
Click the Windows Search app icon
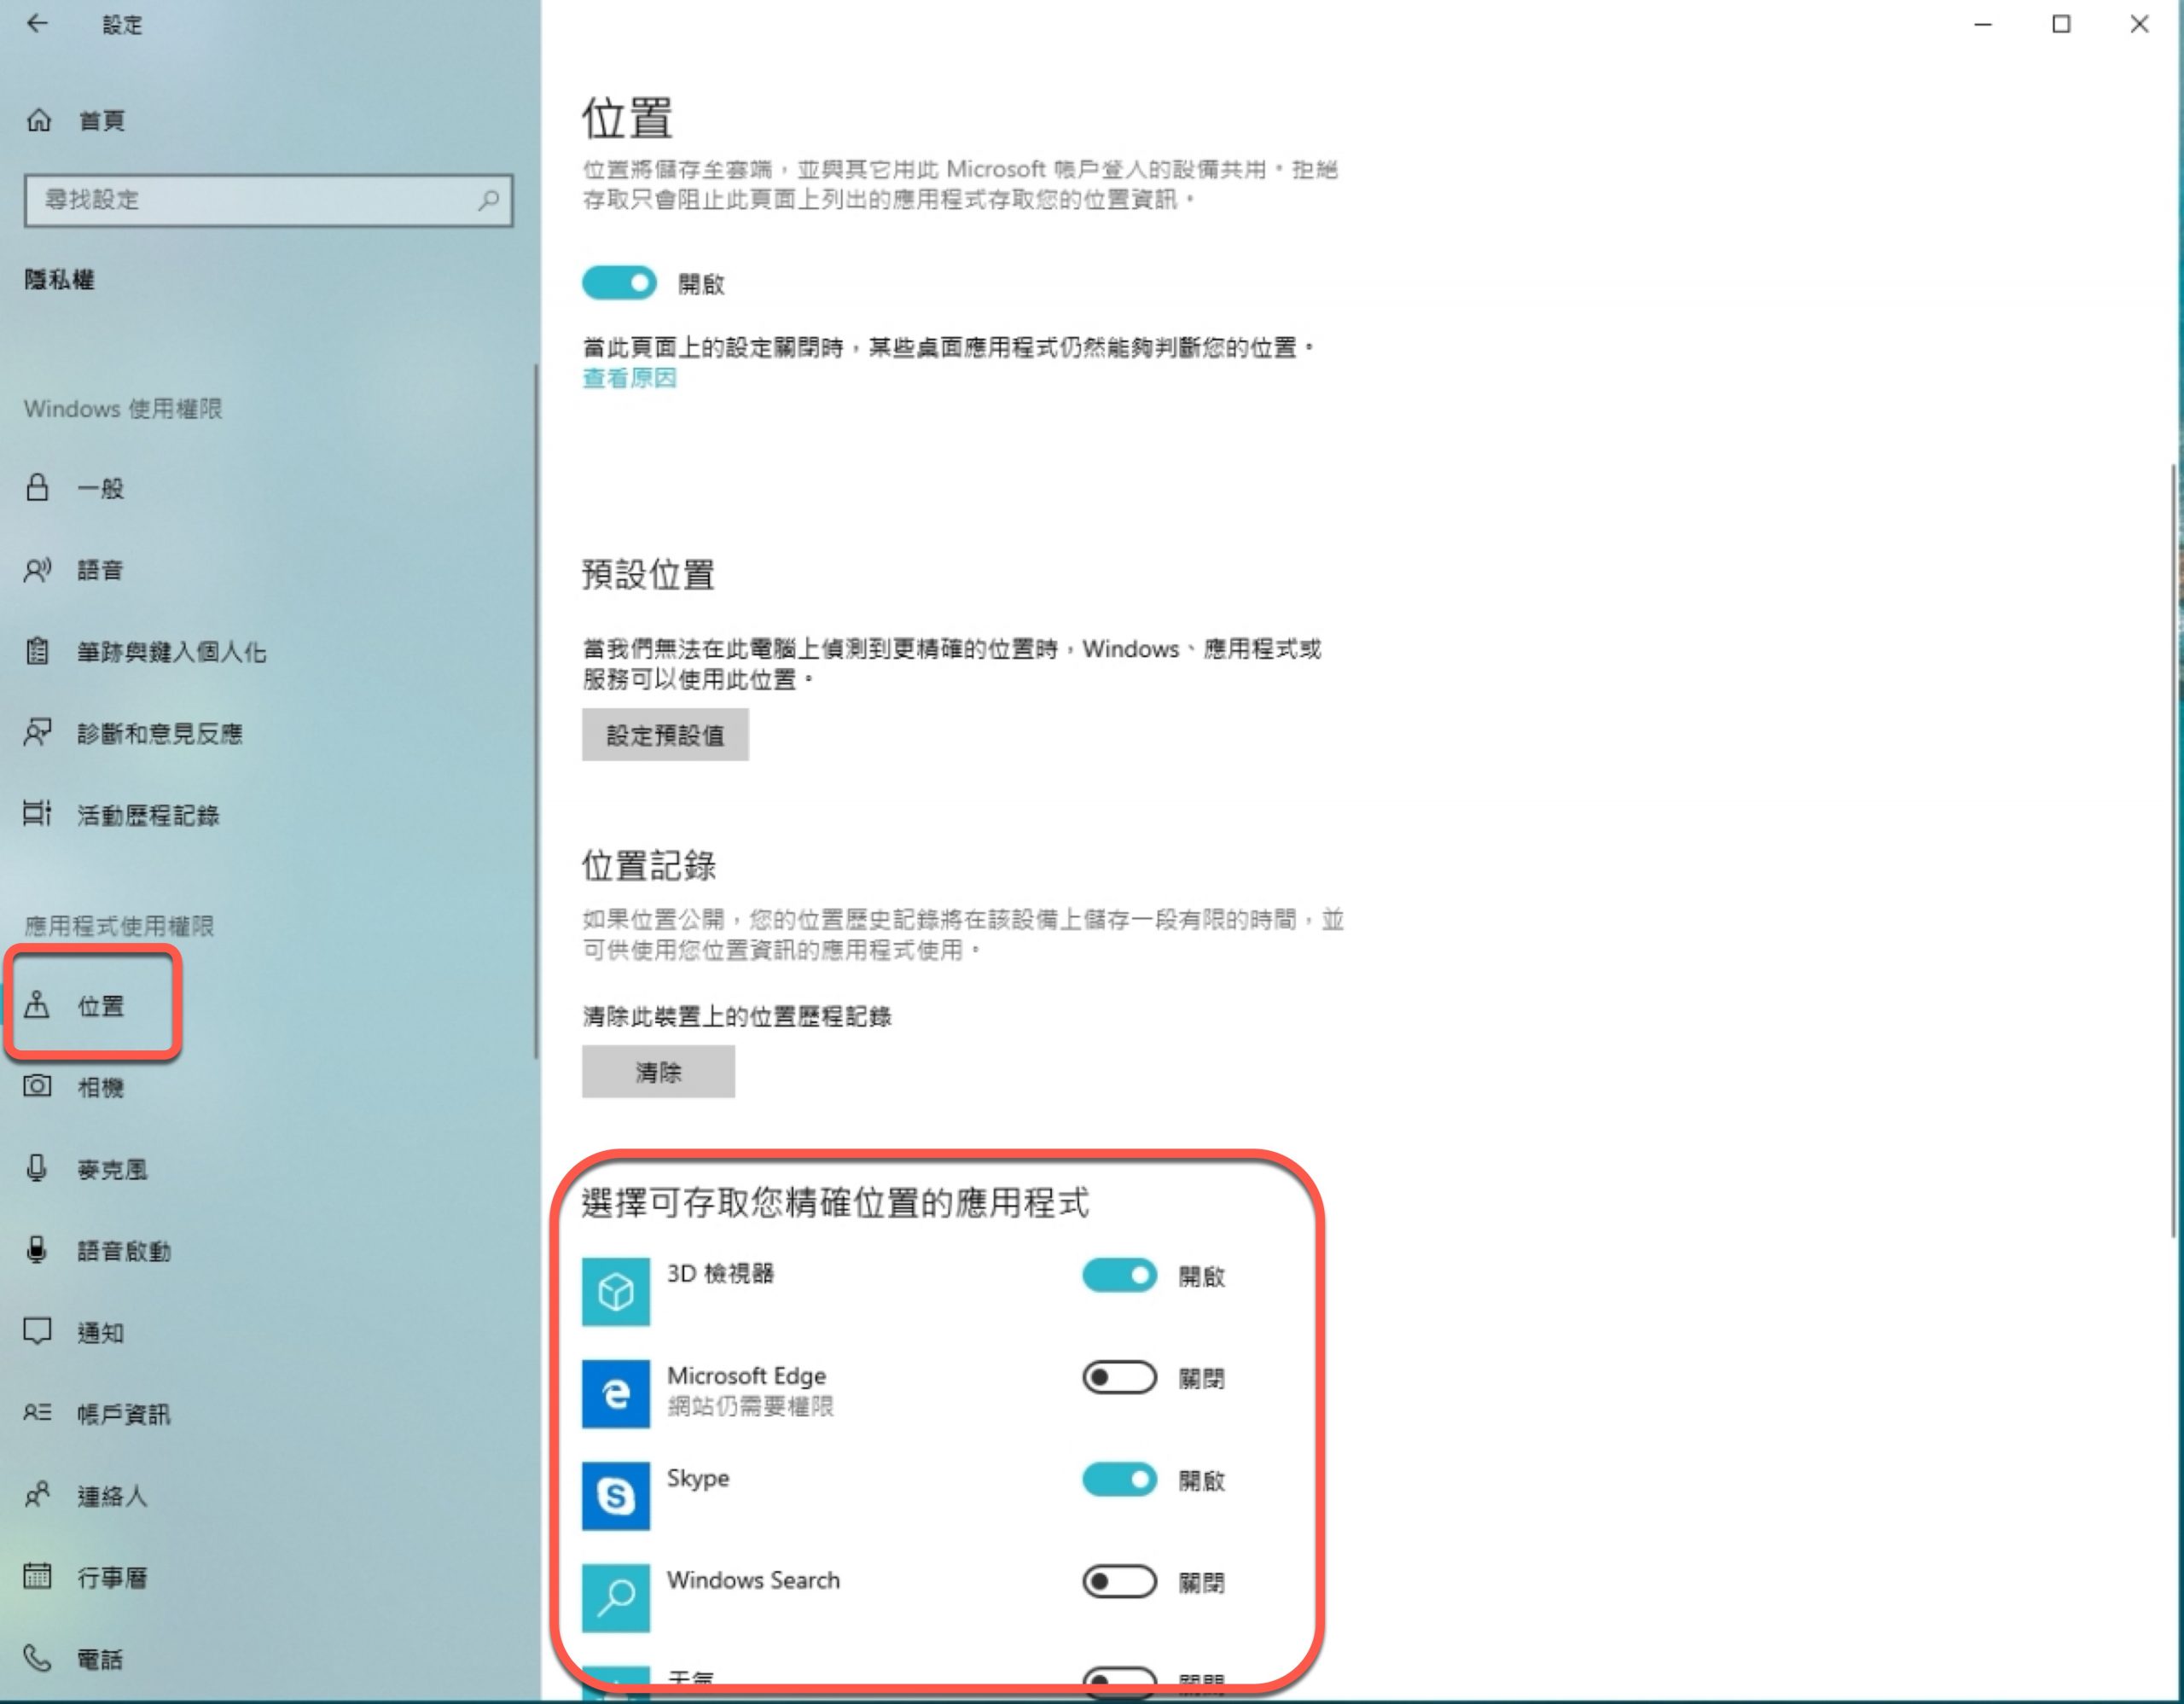pyautogui.click(x=615, y=1597)
